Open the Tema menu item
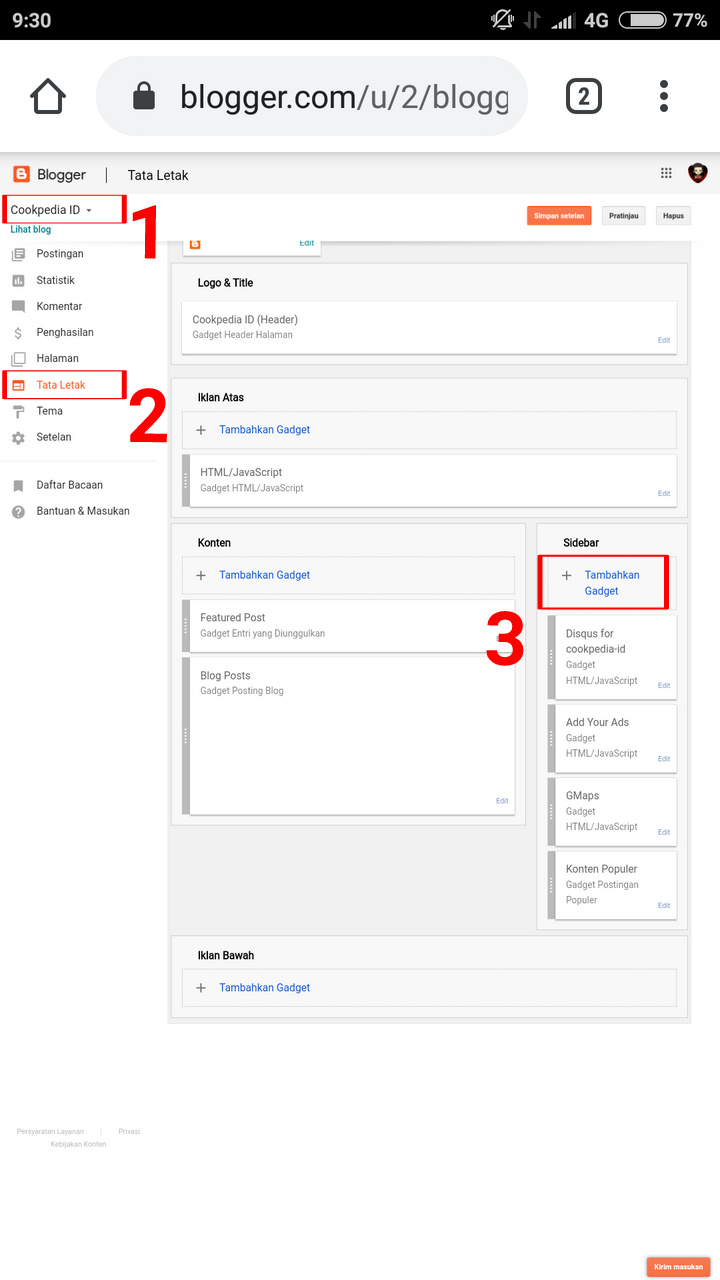 pyautogui.click(x=50, y=411)
